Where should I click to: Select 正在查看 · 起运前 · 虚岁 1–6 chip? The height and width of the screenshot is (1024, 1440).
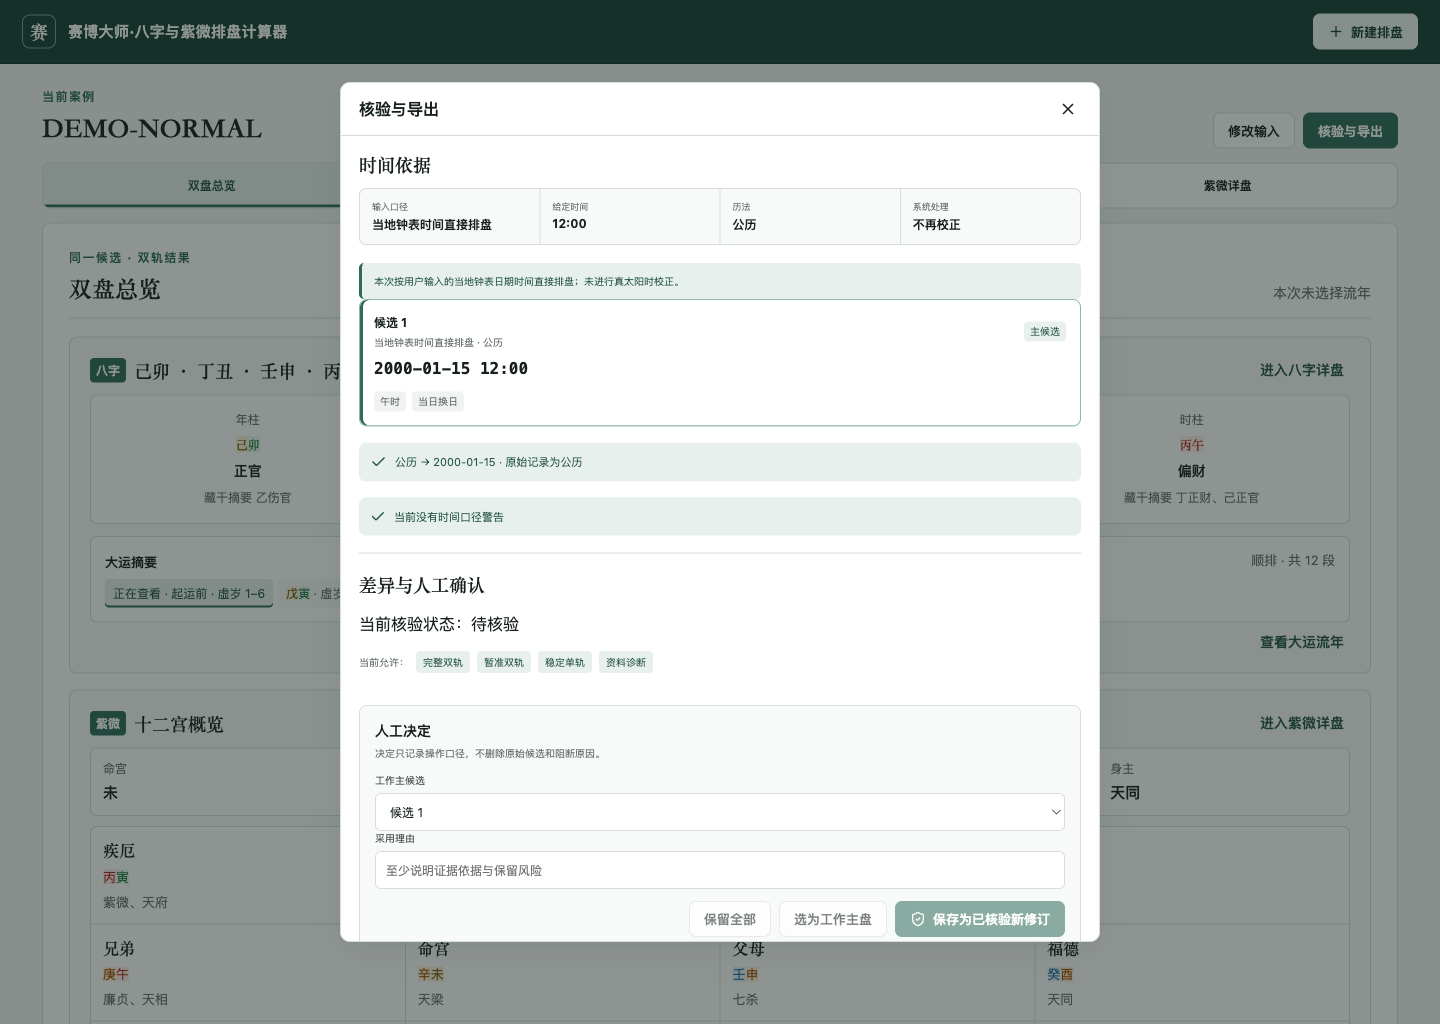click(x=189, y=594)
